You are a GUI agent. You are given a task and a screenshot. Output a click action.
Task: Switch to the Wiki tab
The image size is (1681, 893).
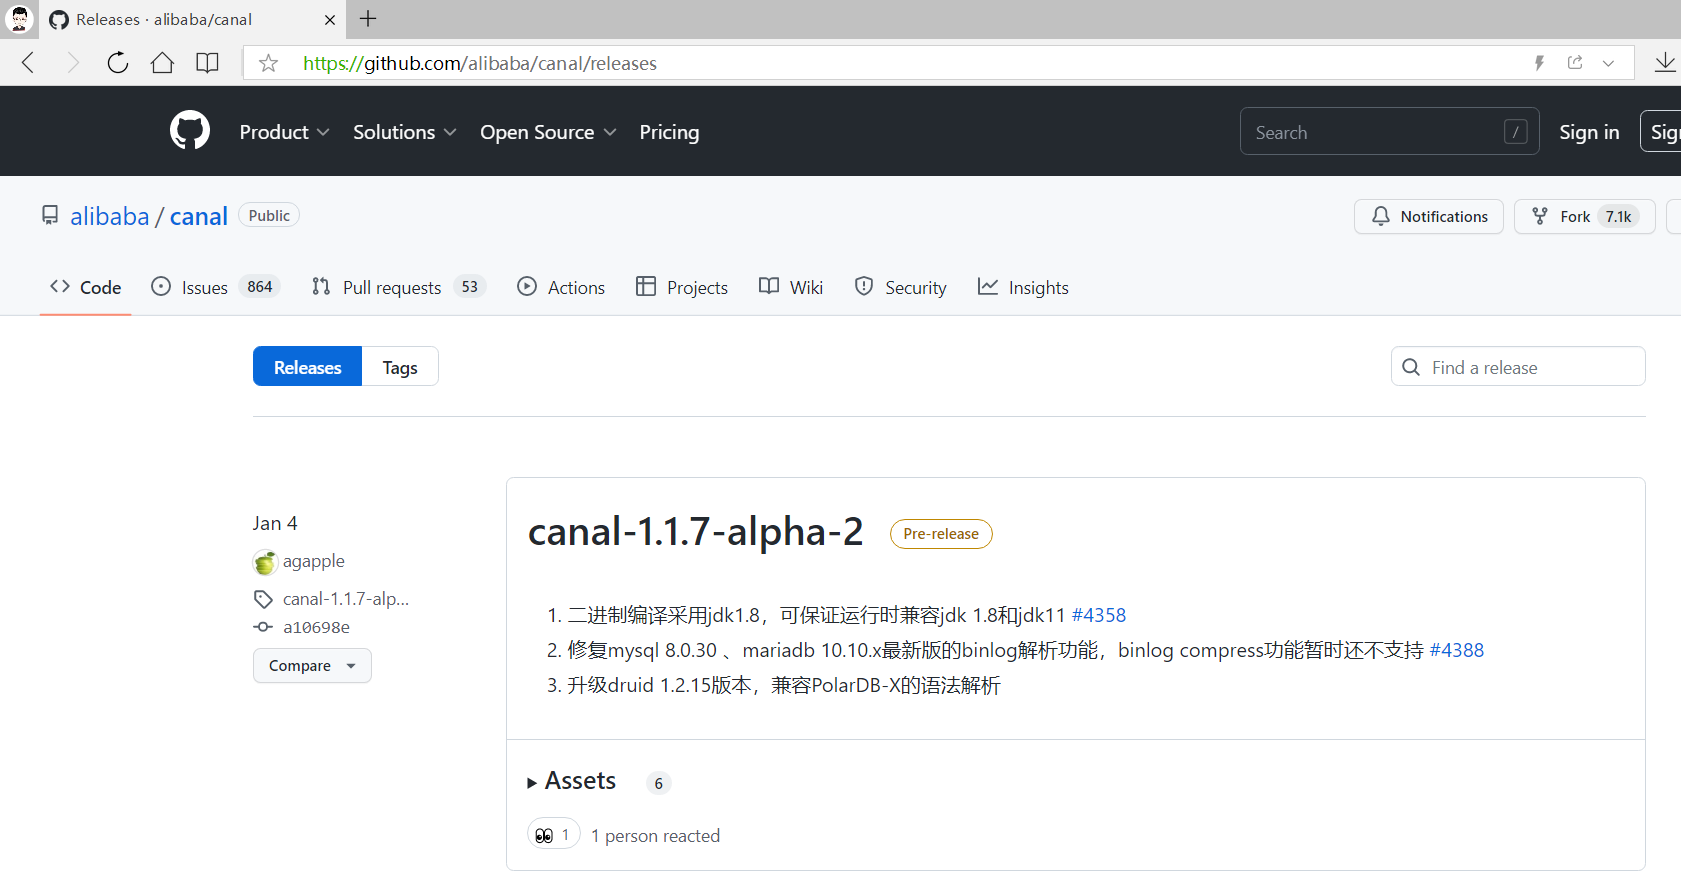click(791, 287)
